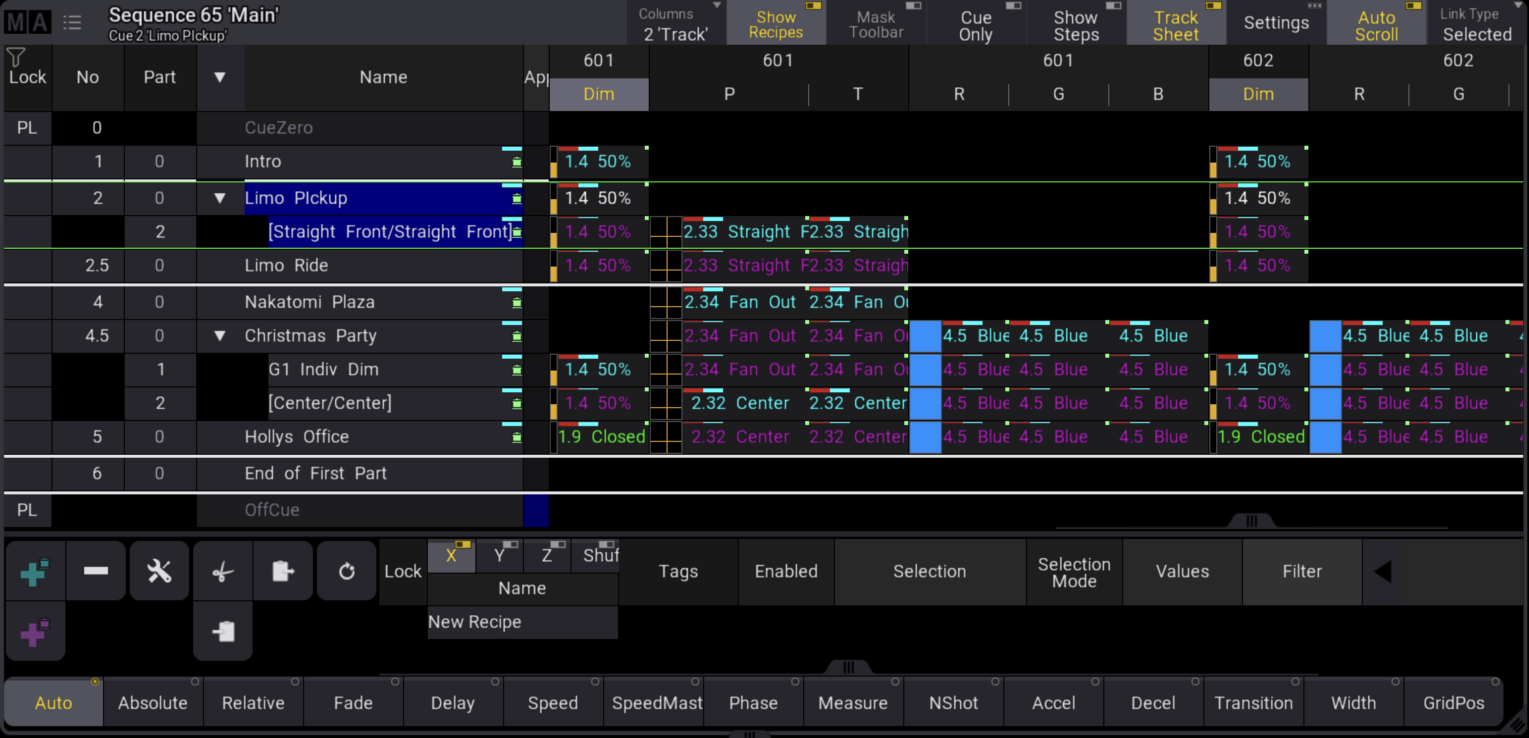Collapse the Limo PIckup cue parts

[x=220, y=198]
